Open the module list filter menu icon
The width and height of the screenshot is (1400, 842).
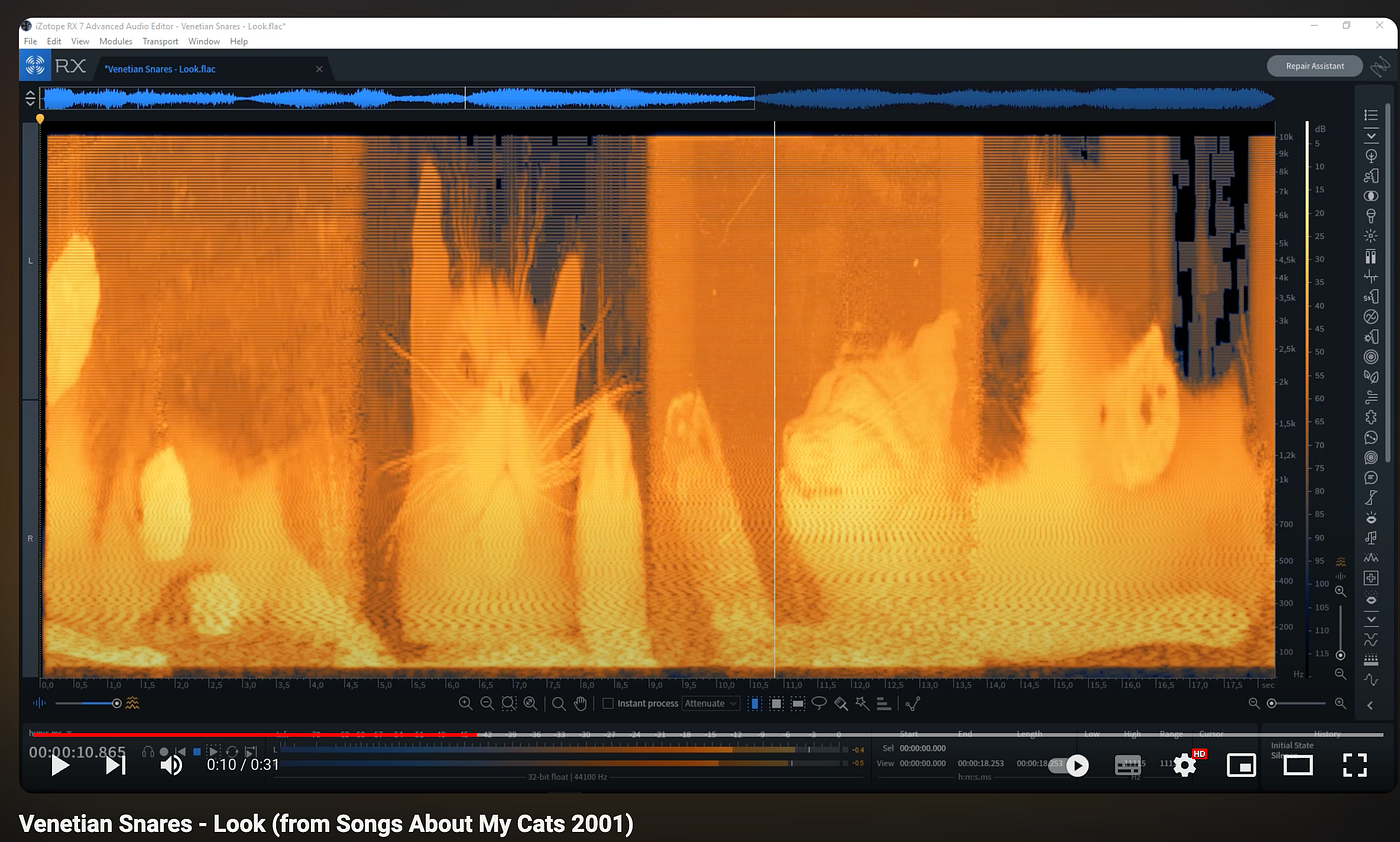click(x=1371, y=115)
